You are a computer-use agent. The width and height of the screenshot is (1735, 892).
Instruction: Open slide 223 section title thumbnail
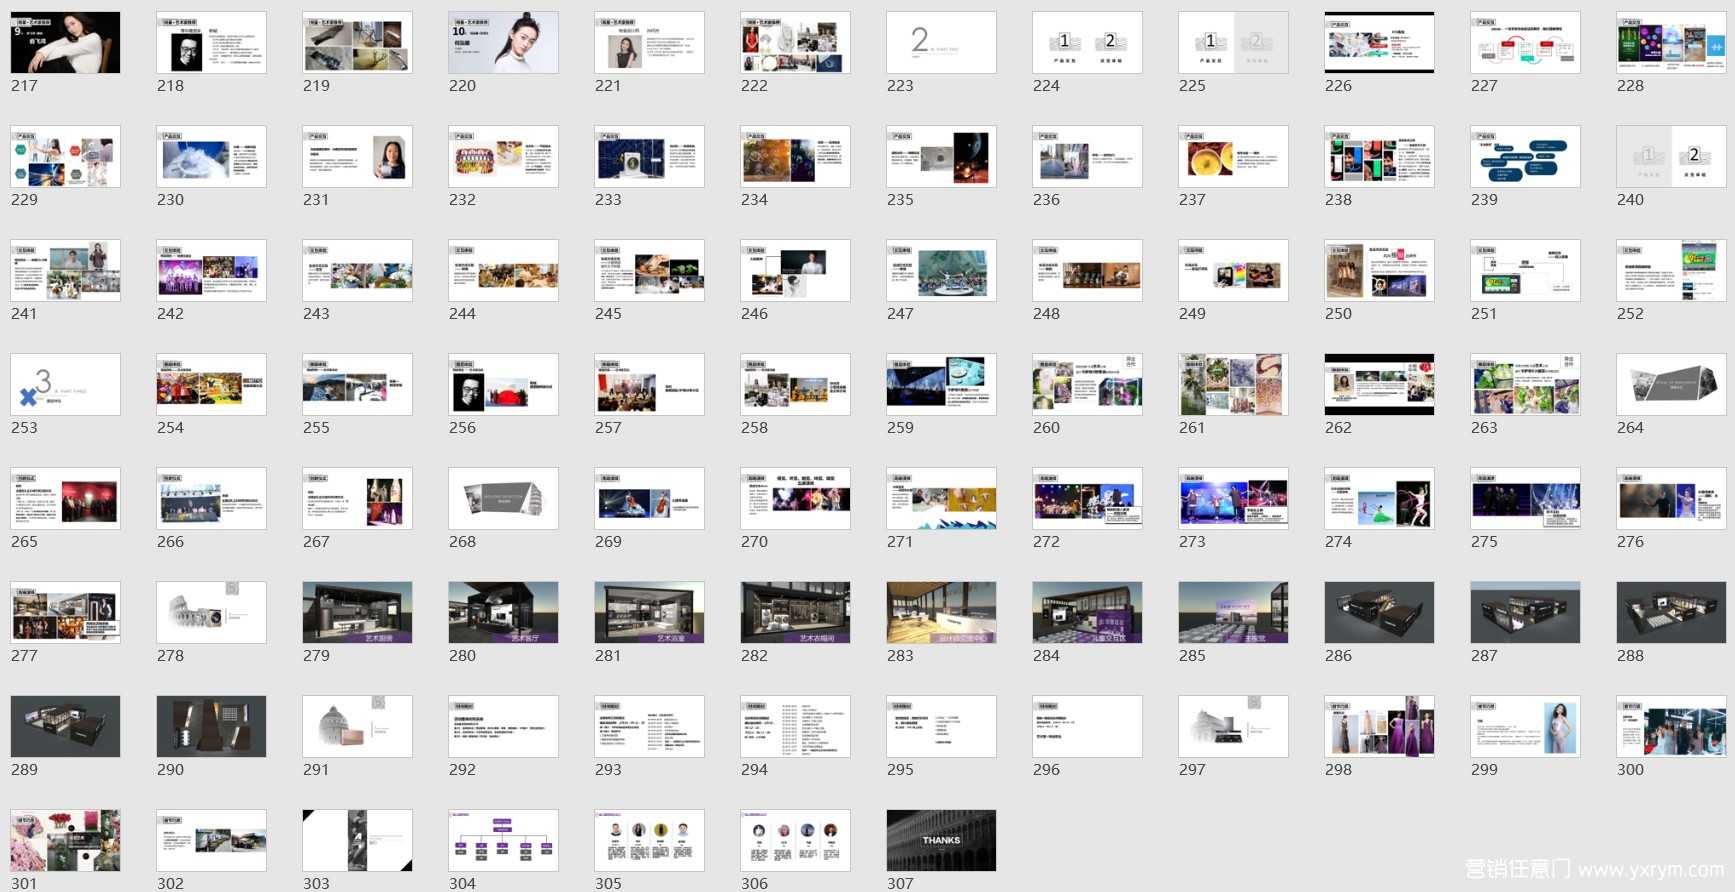941,43
